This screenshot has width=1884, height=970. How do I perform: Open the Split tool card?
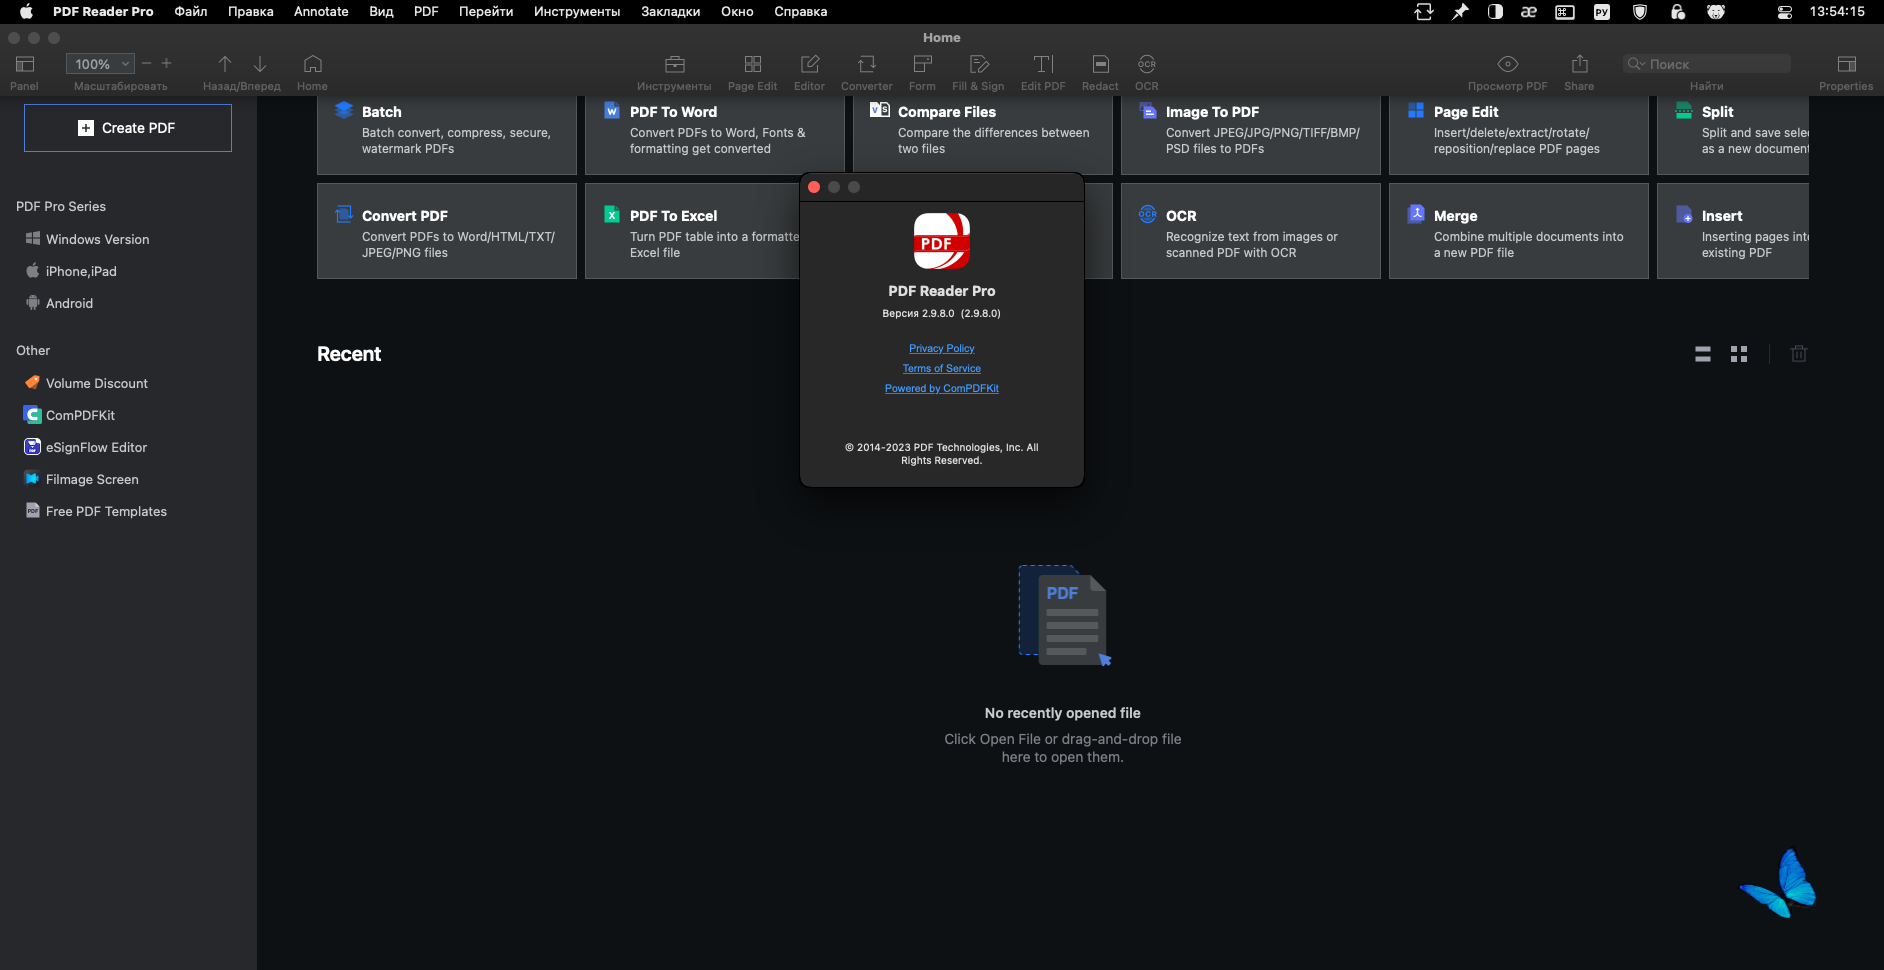tap(1733, 135)
